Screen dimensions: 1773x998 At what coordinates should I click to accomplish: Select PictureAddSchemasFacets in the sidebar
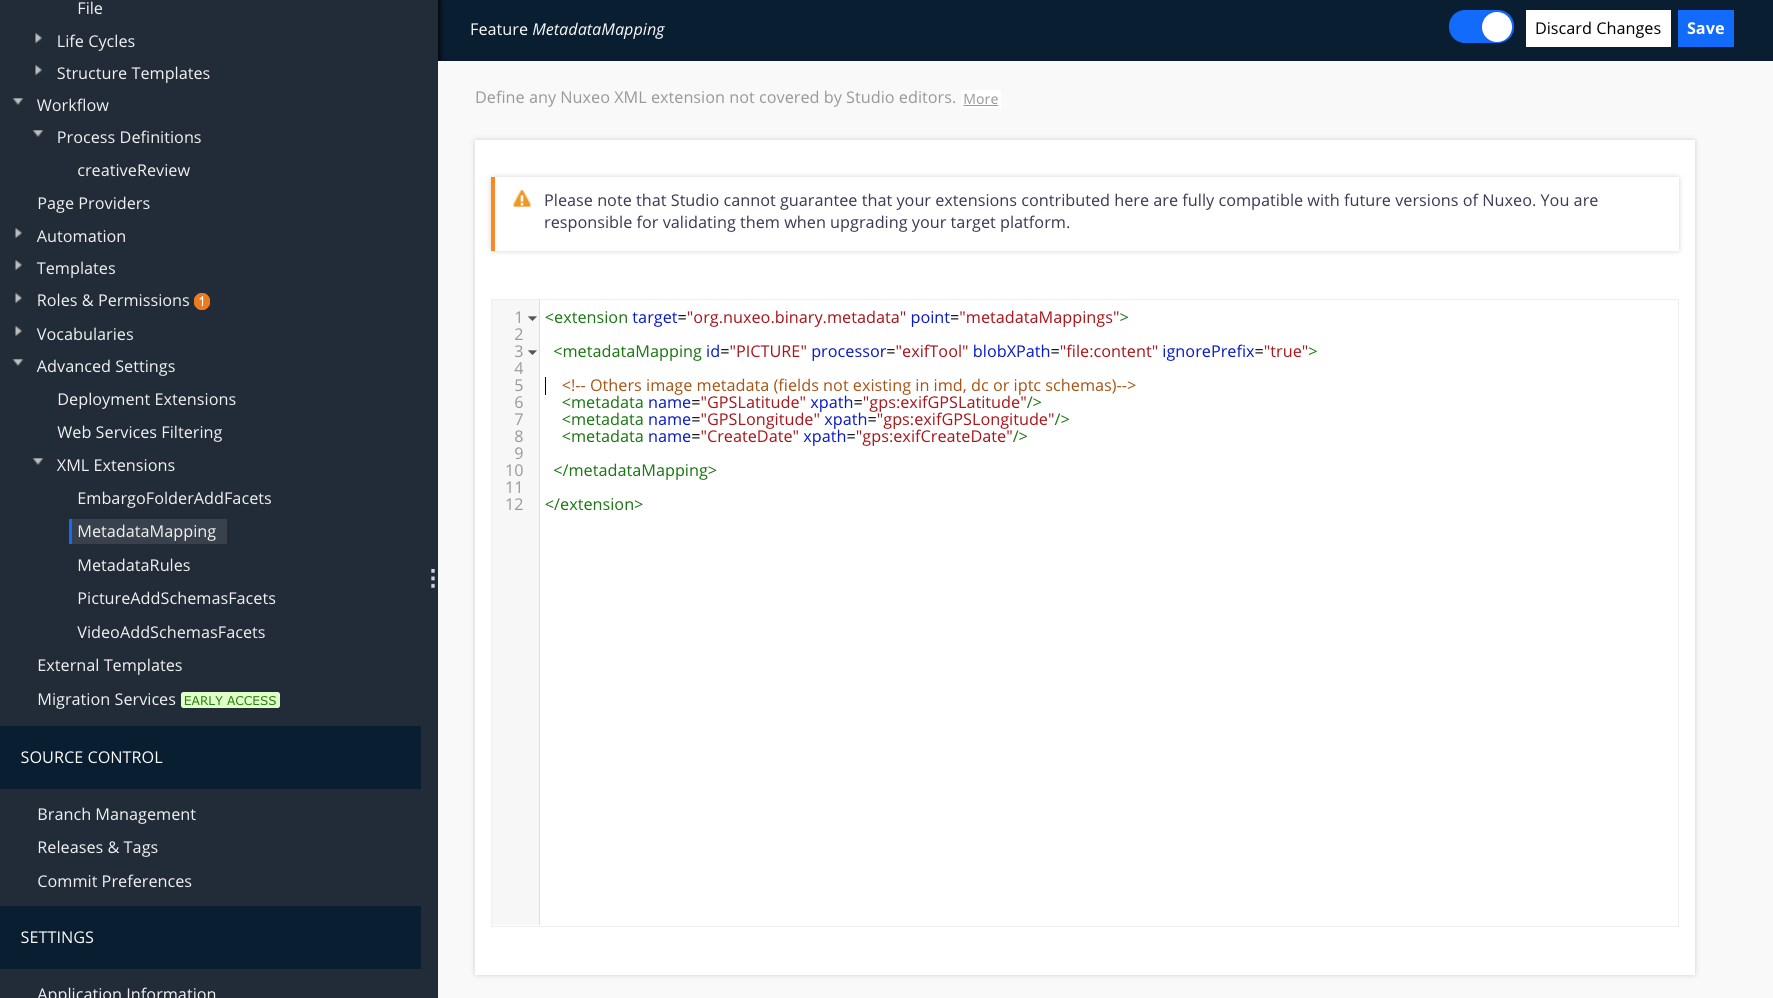[x=176, y=598]
